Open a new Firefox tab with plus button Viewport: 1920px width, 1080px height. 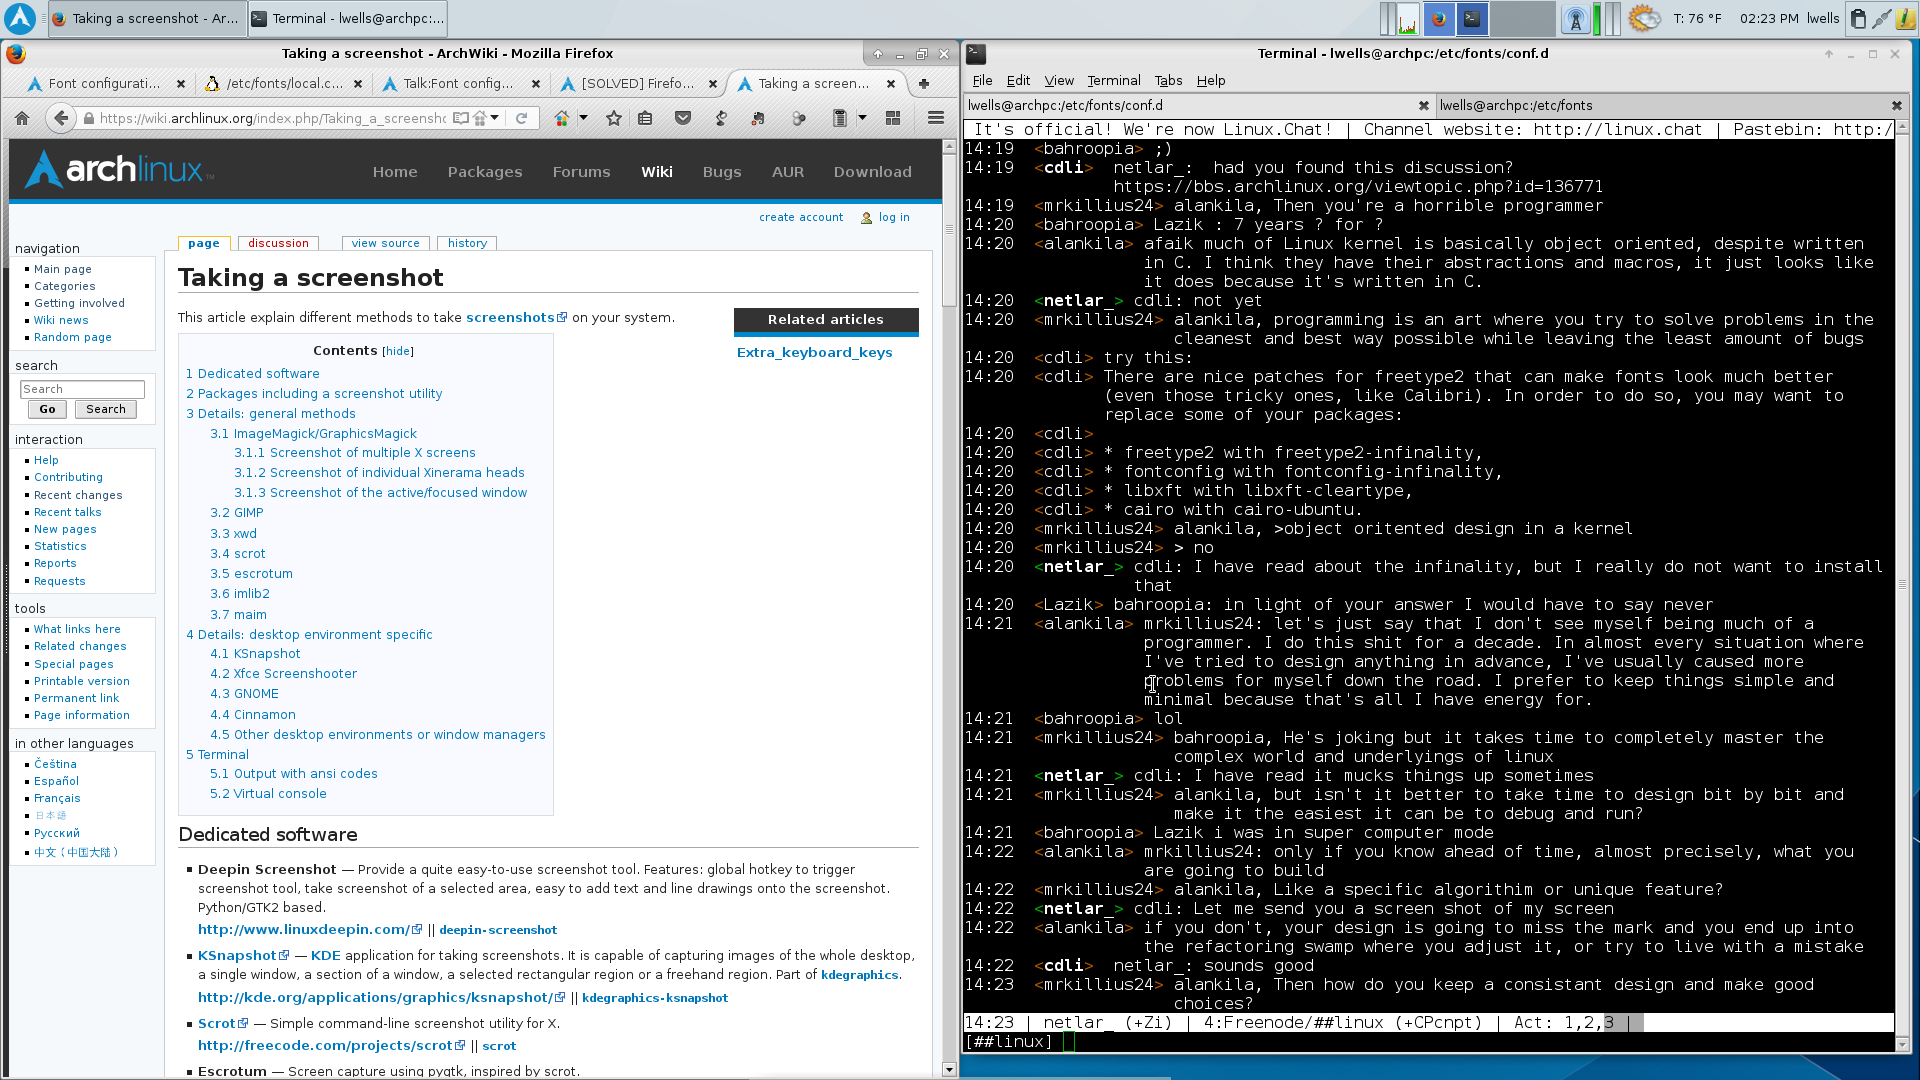pos(924,84)
